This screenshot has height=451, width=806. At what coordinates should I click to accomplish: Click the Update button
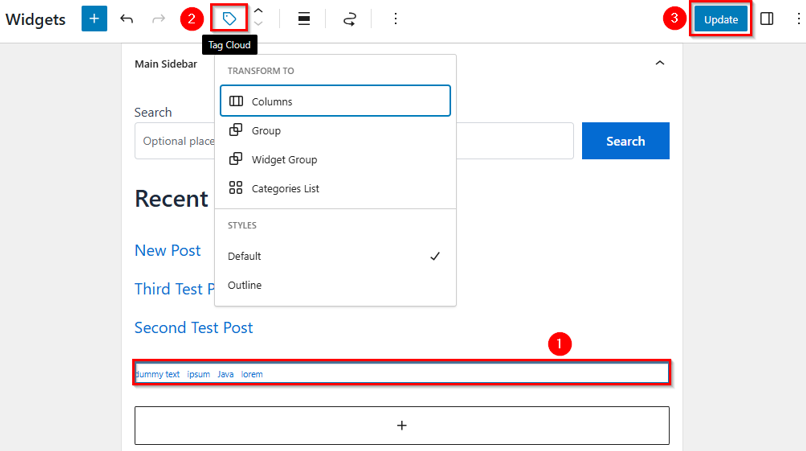click(721, 20)
